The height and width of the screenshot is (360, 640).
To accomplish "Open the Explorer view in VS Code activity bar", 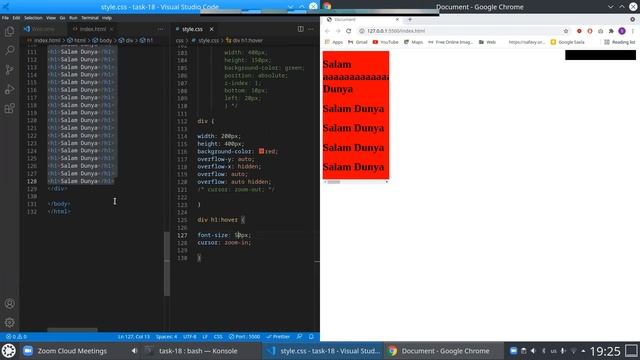I will 9,31.
